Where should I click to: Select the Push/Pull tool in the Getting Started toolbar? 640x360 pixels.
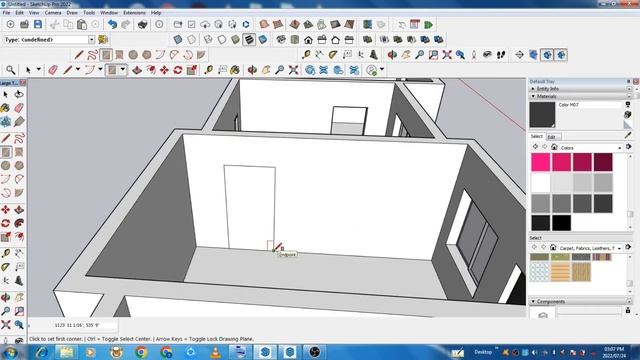(137, 70)
